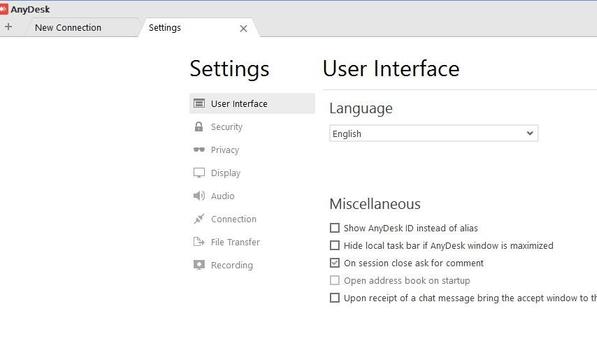The width and height of the screenshot is (597, 360).
Task: Click the large User Interface page title
Action: coord(391,68)
